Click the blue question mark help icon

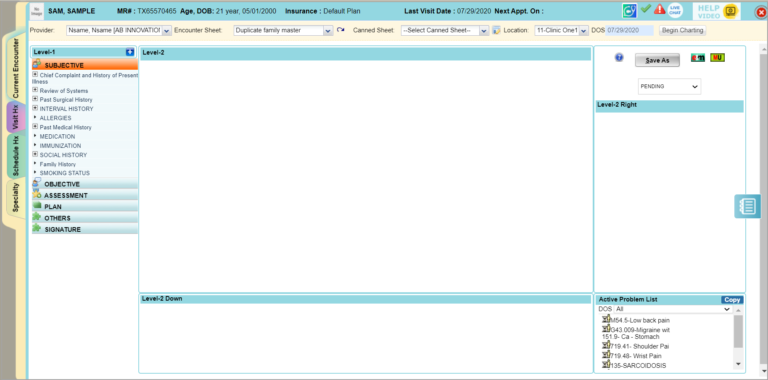coord(619,58)
